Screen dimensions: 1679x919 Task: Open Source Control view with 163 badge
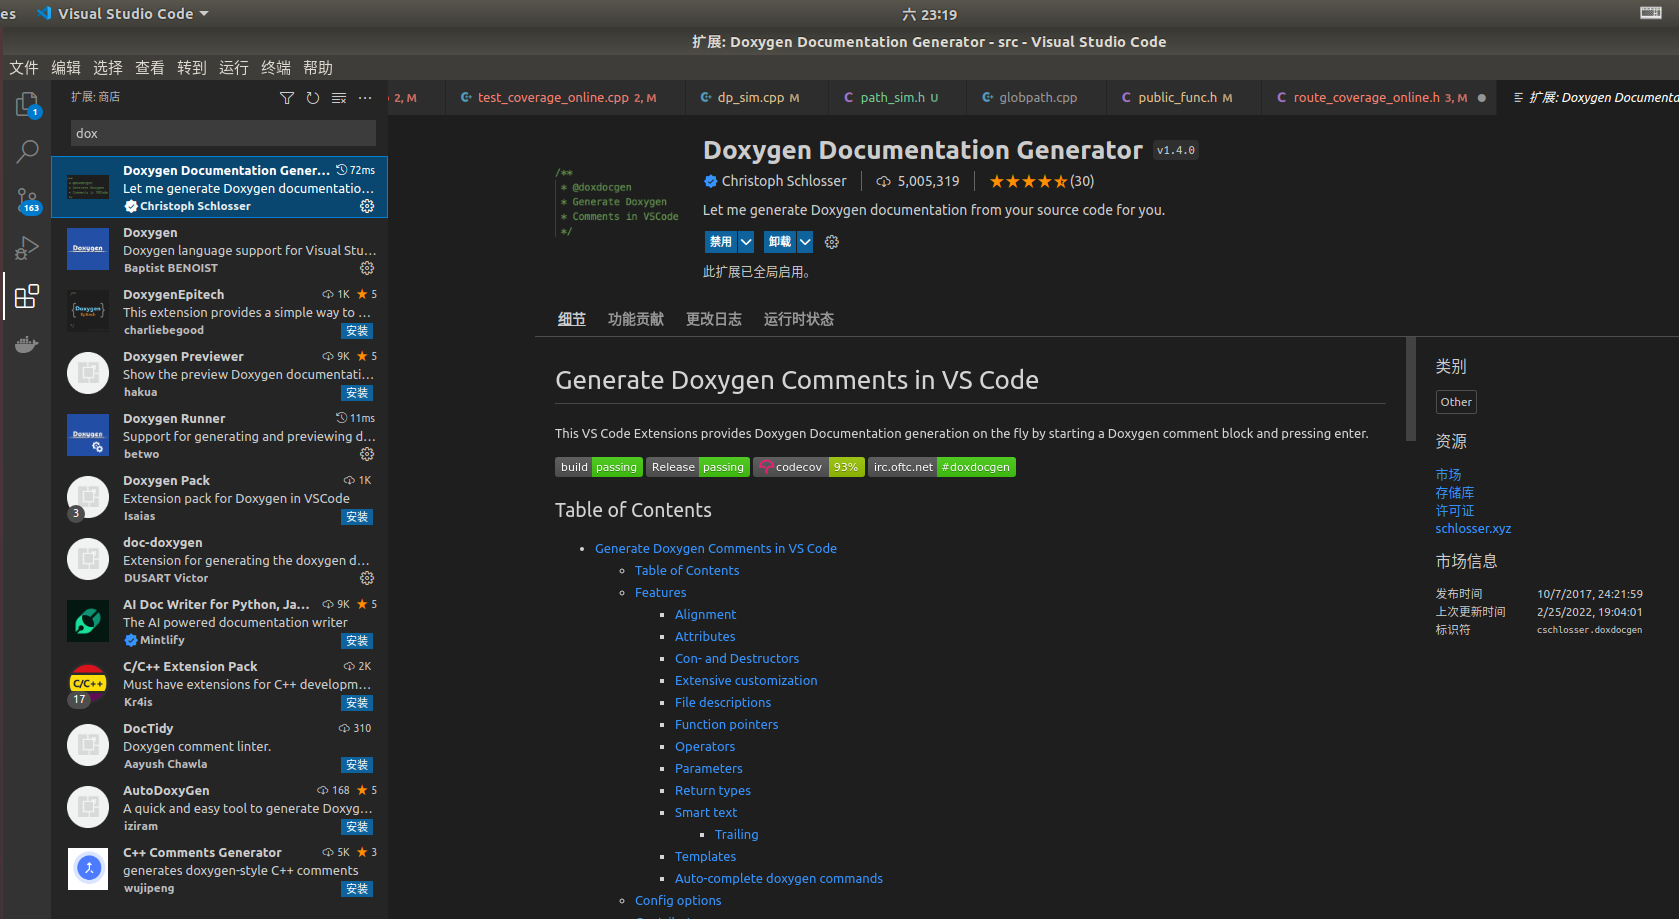[27, 200]
